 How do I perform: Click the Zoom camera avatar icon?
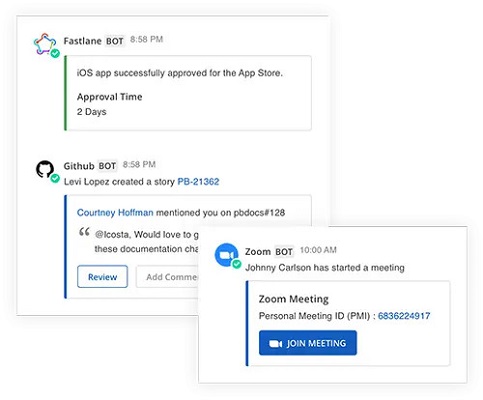tap(226, 255)
